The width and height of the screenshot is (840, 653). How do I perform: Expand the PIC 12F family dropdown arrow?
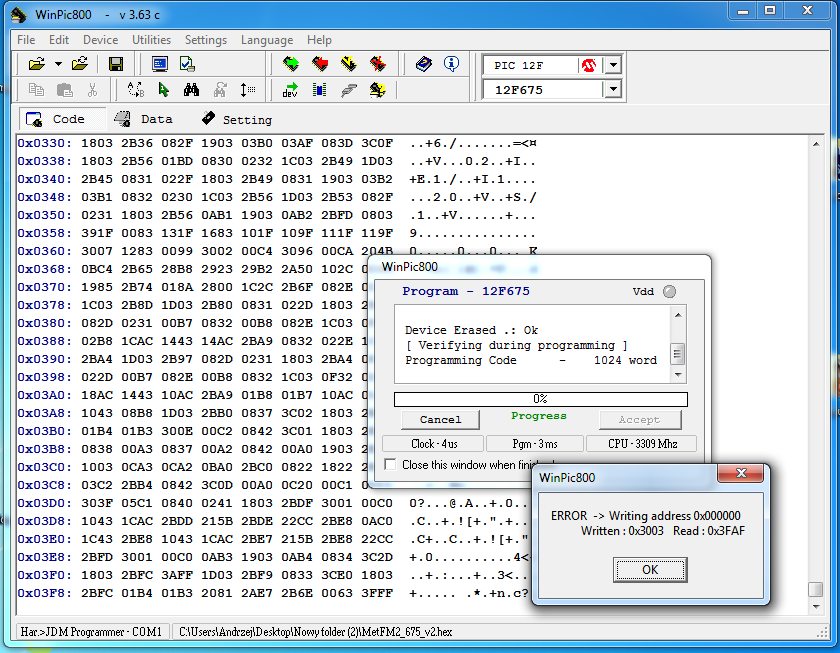pyautogui.click(x=613, y=65)
